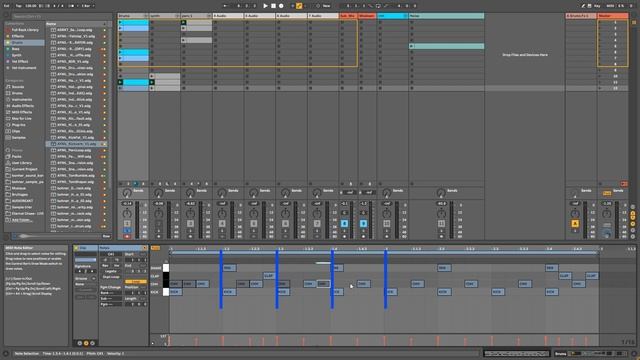Show the clip Envelopes box
The width and height of the screenshot is (640, 360).
(92, 343)
